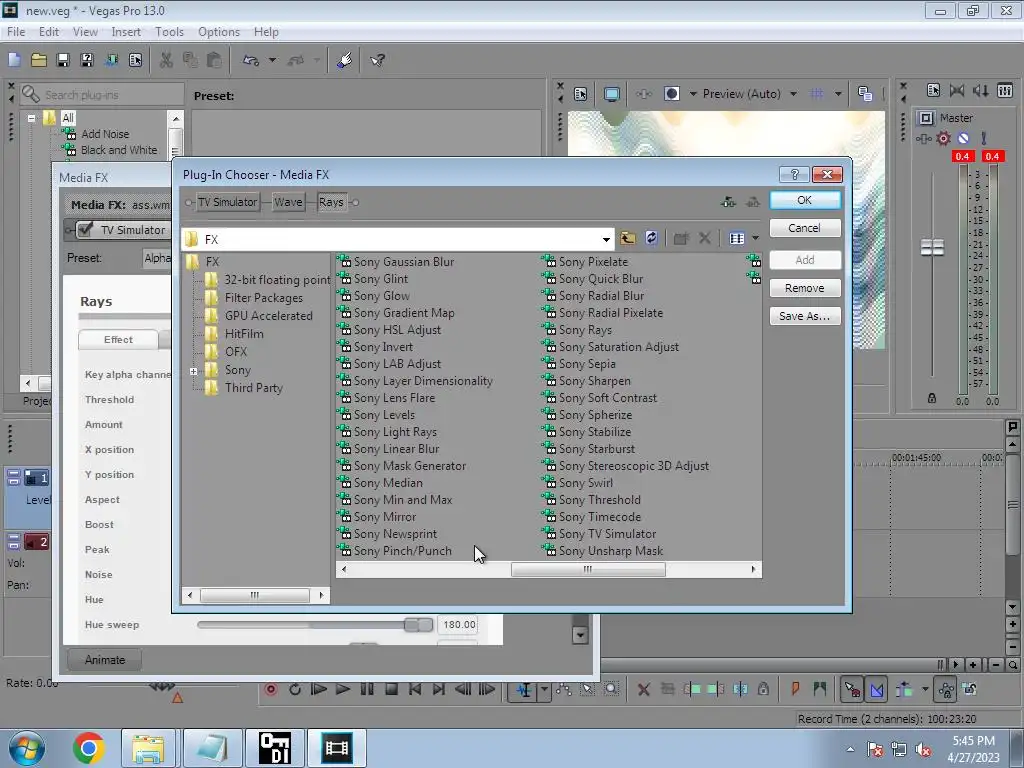Click the New project toolbar icon
The width and height of the screenshot is (1024, 768).
(x=14, y=60)
